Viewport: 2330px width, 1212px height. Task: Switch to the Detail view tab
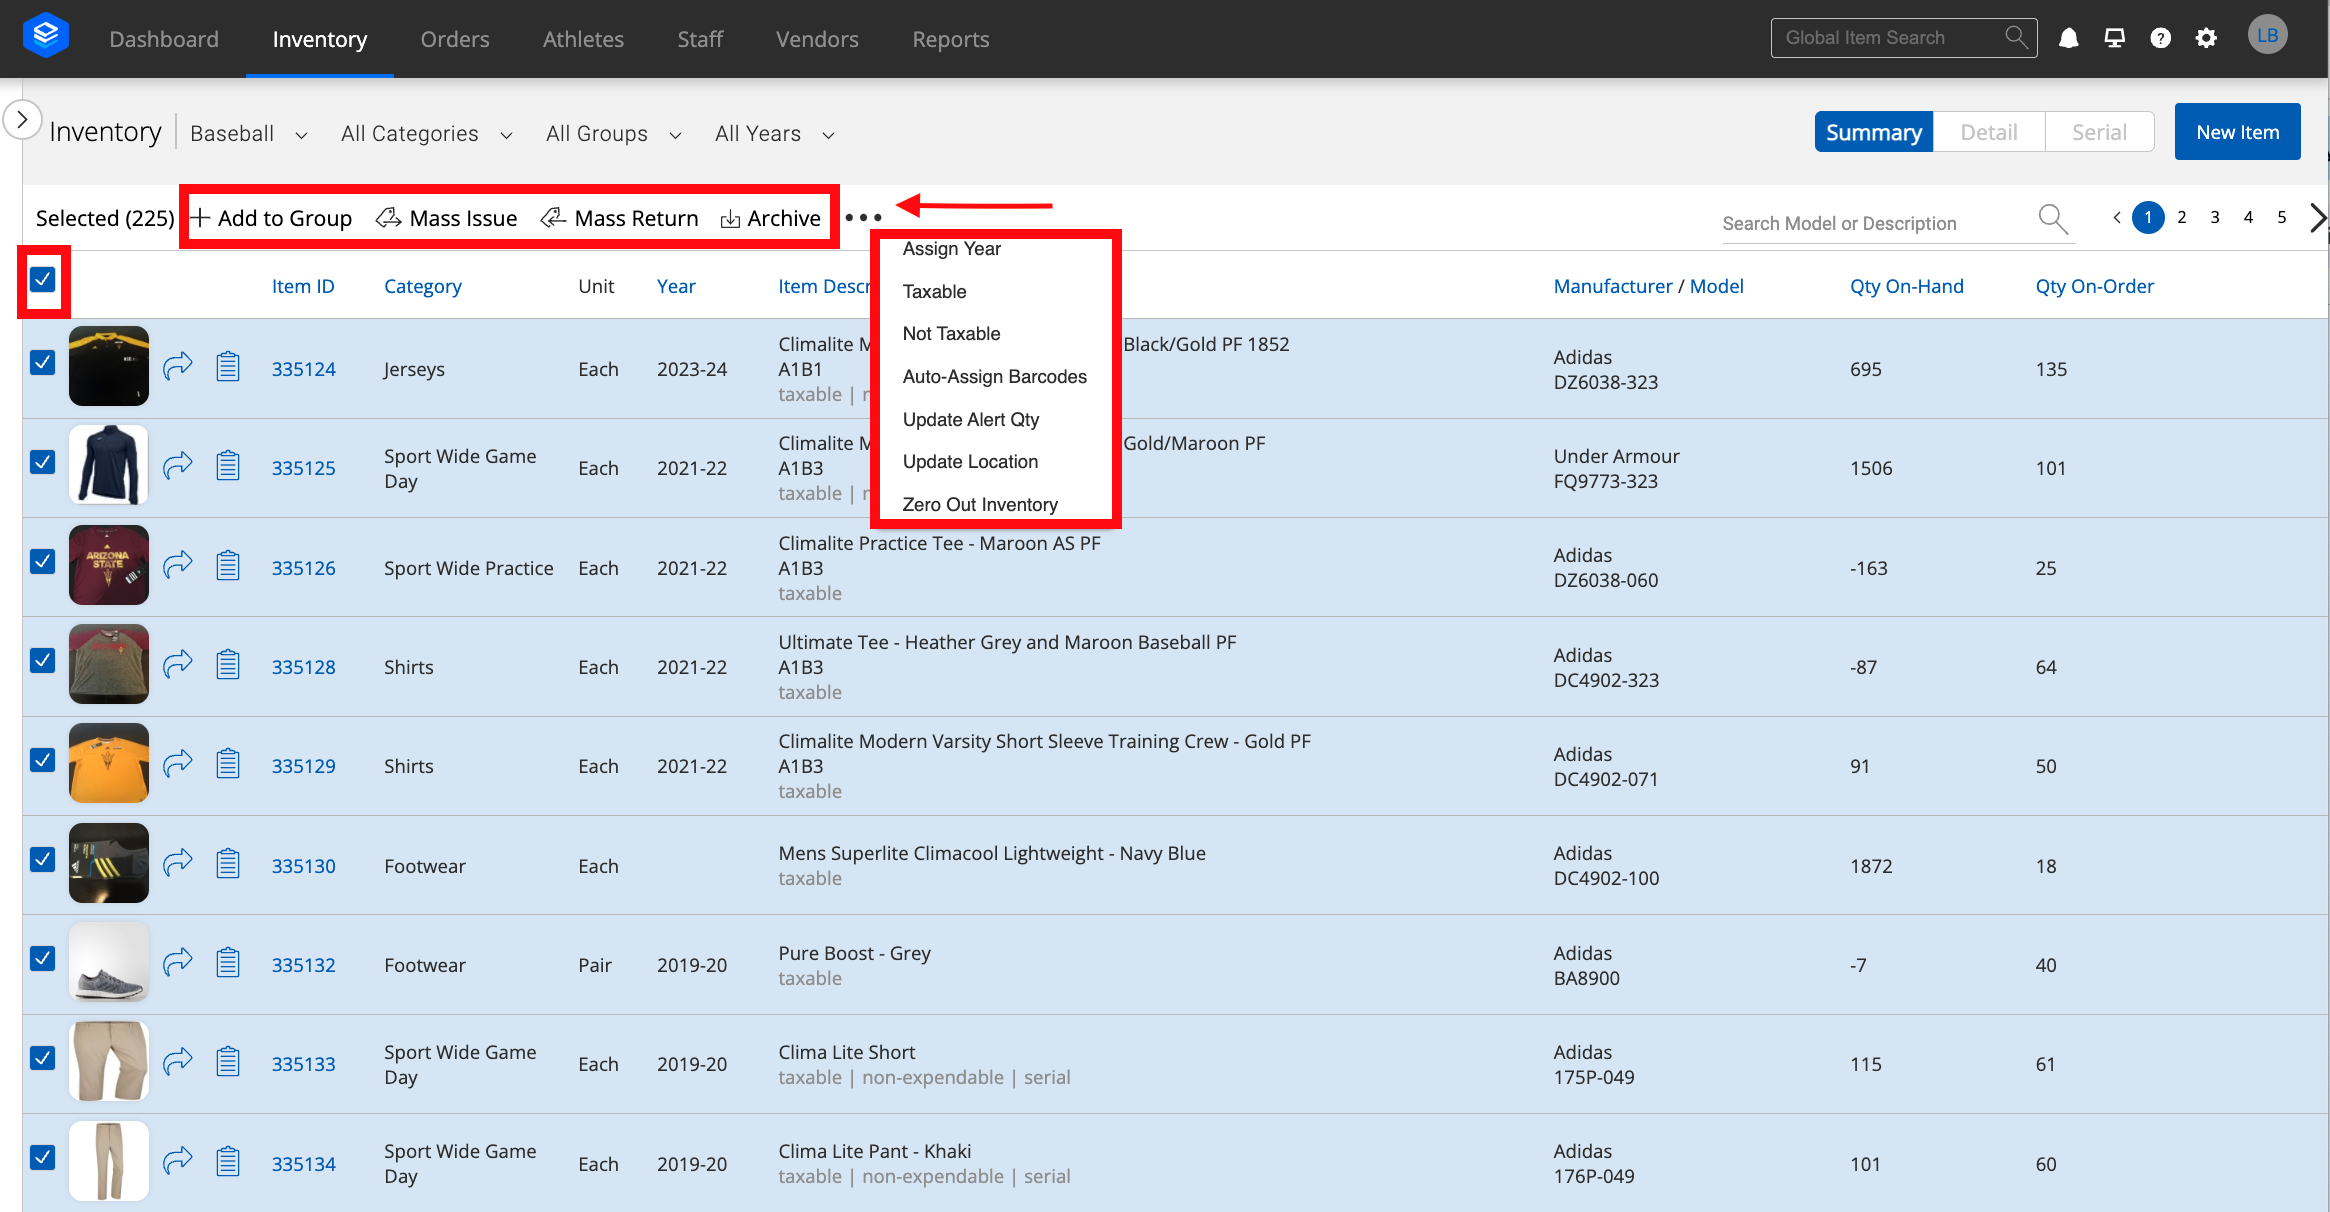tap(1988, 132)
